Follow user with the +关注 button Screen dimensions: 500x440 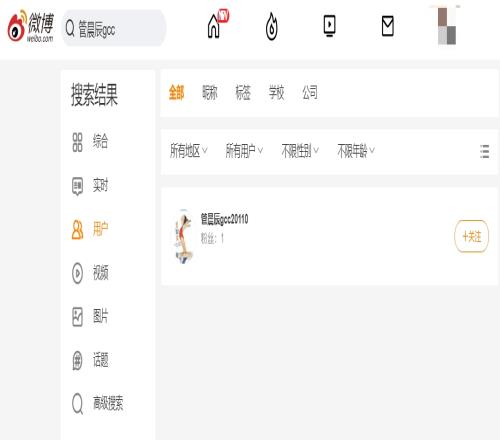coord(472,236)
